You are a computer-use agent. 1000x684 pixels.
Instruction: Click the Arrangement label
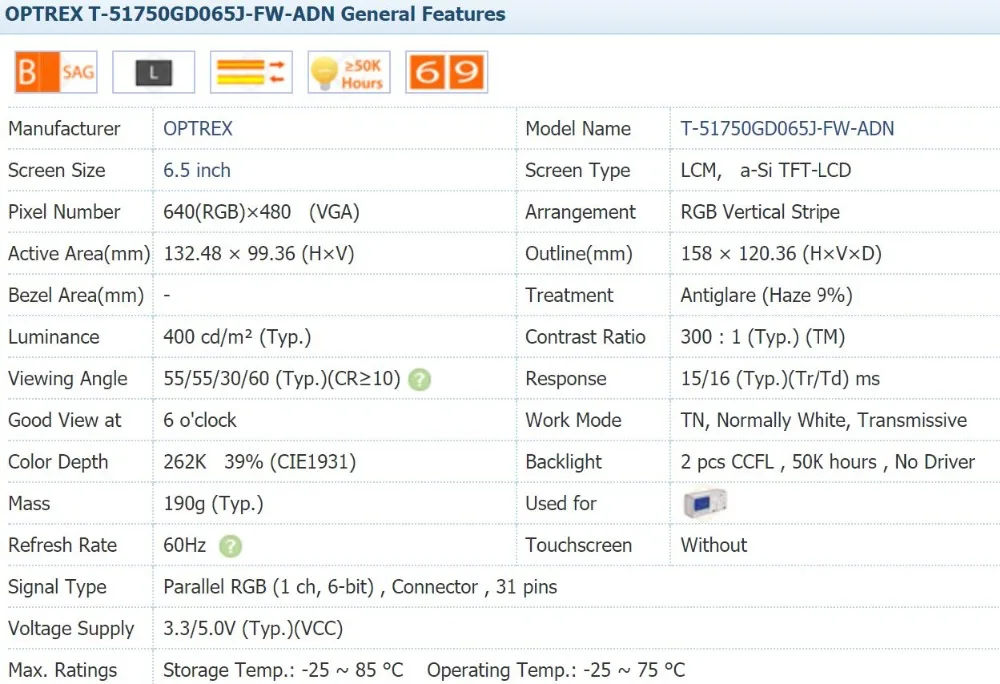pos(580,212)
